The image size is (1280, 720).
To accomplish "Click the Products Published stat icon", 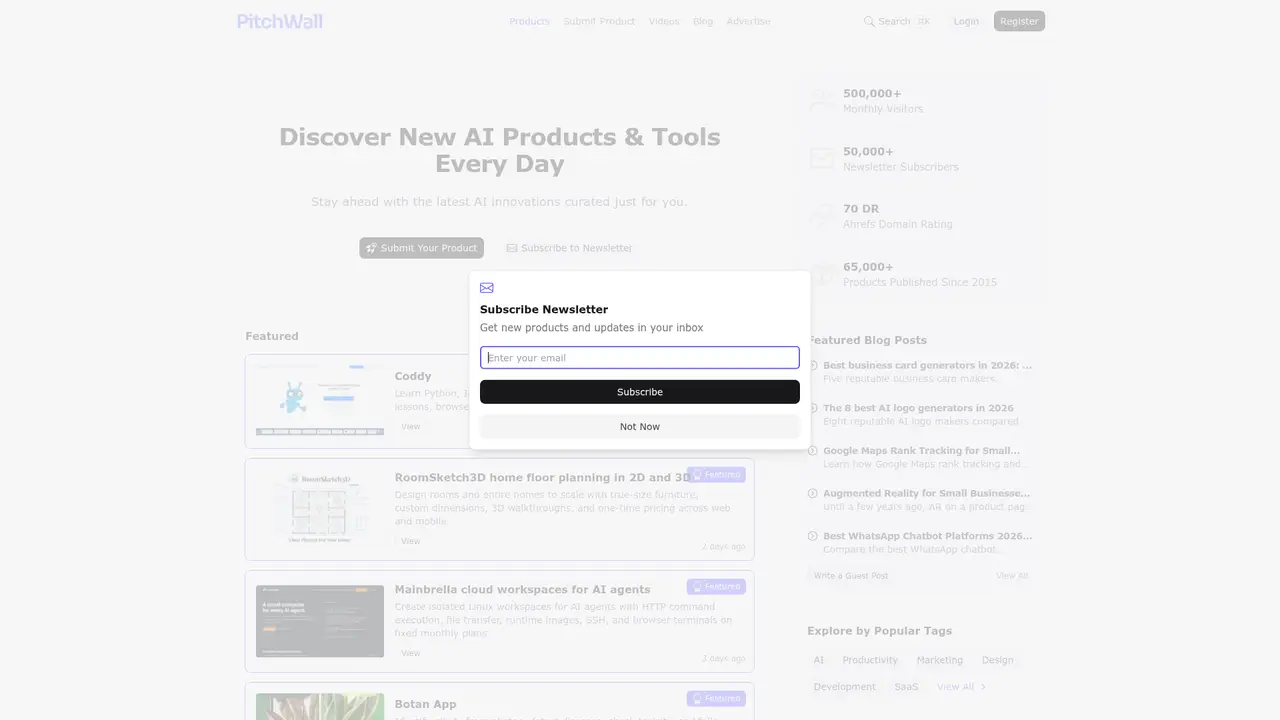I will [x=822, y=274].
